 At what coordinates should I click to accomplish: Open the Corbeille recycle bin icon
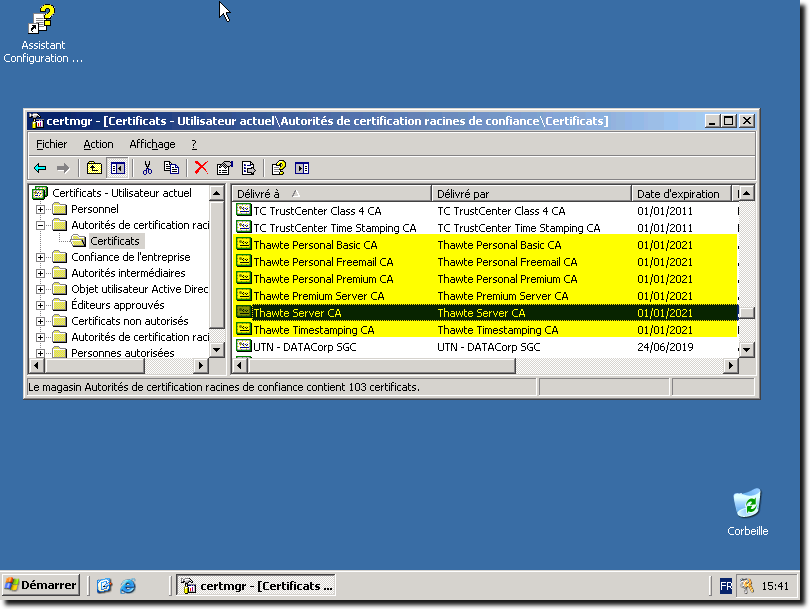pyautogui.click(x=747, y=512)
